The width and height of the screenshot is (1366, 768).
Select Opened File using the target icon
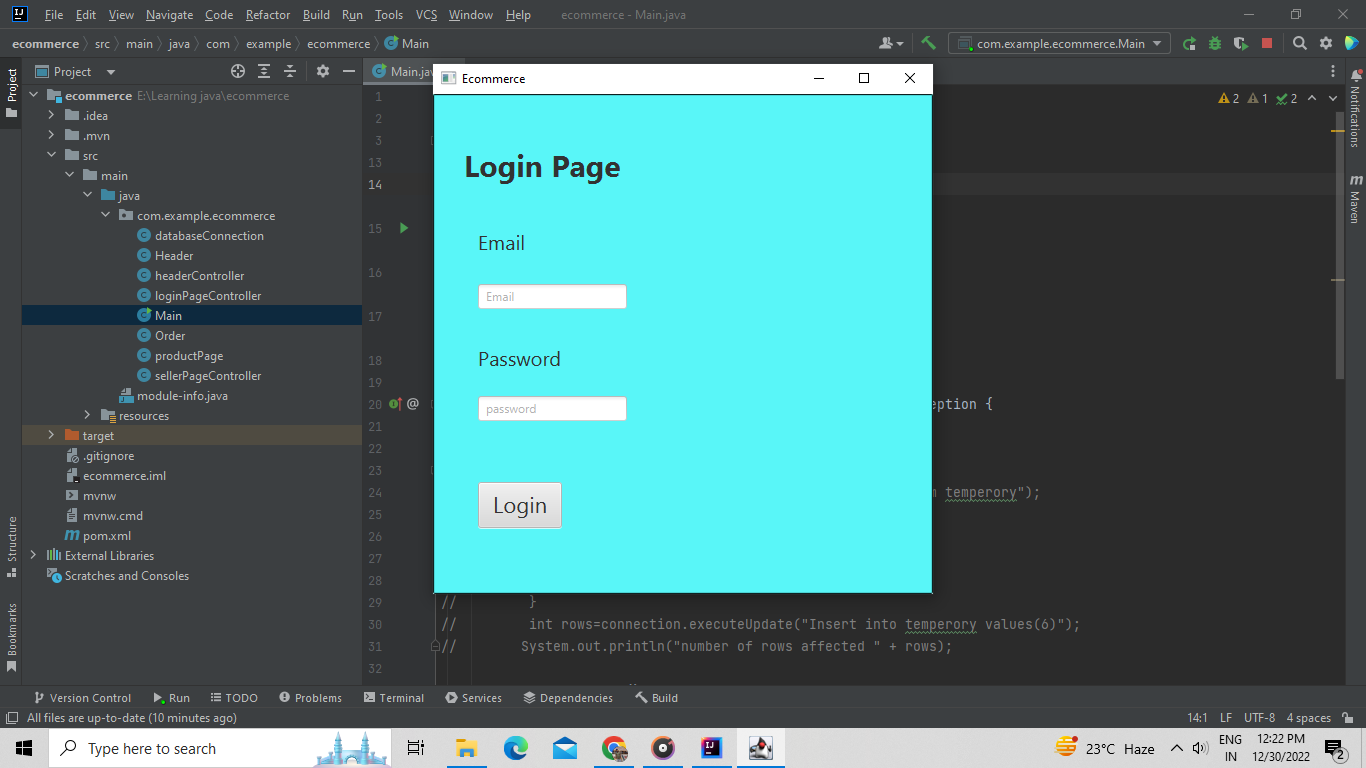pos(238,71)
